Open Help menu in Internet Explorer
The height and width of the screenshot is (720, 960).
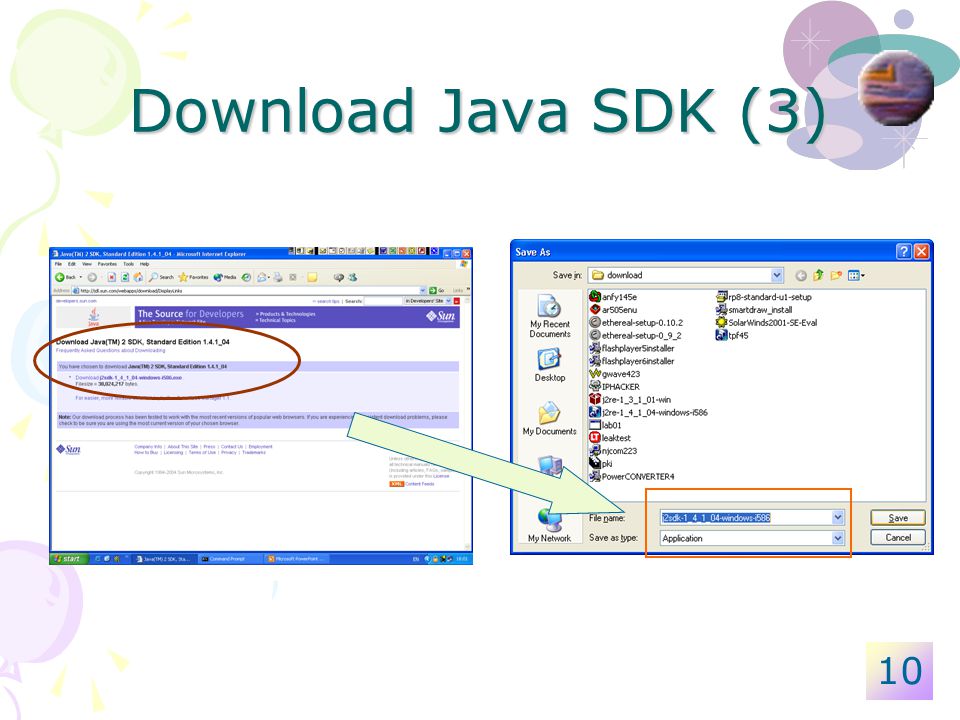[144, 264]
